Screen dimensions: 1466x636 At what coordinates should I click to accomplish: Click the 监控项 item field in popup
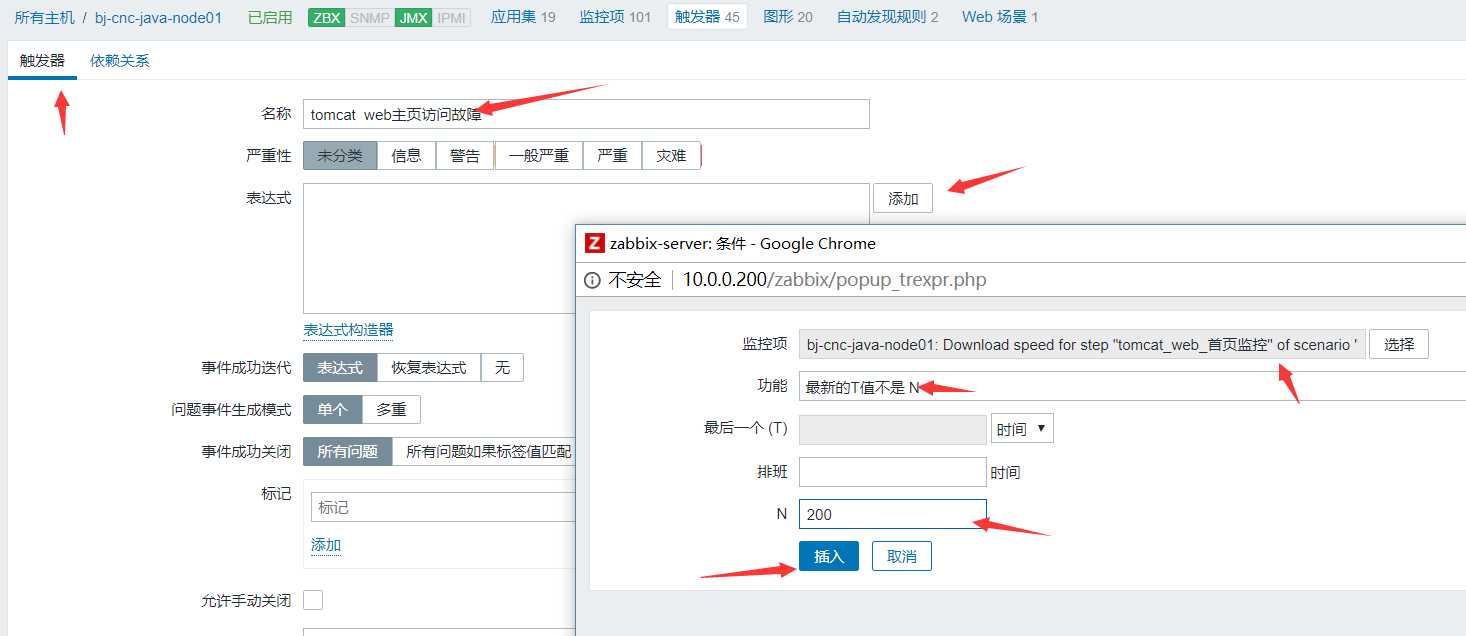tap(1082, 345)
